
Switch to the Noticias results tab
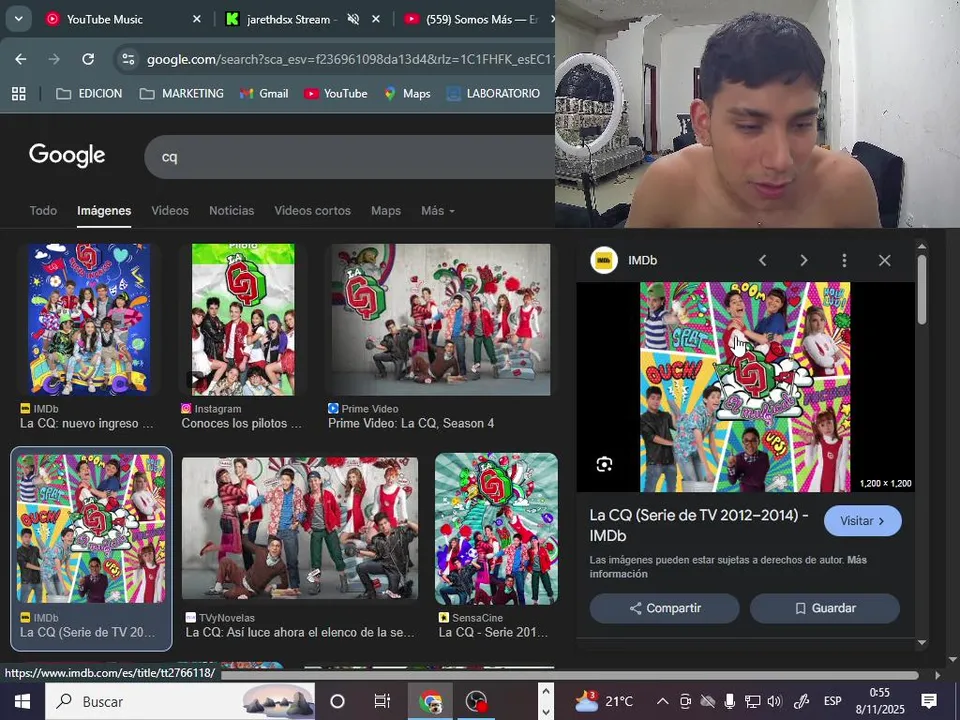(231, 211)
